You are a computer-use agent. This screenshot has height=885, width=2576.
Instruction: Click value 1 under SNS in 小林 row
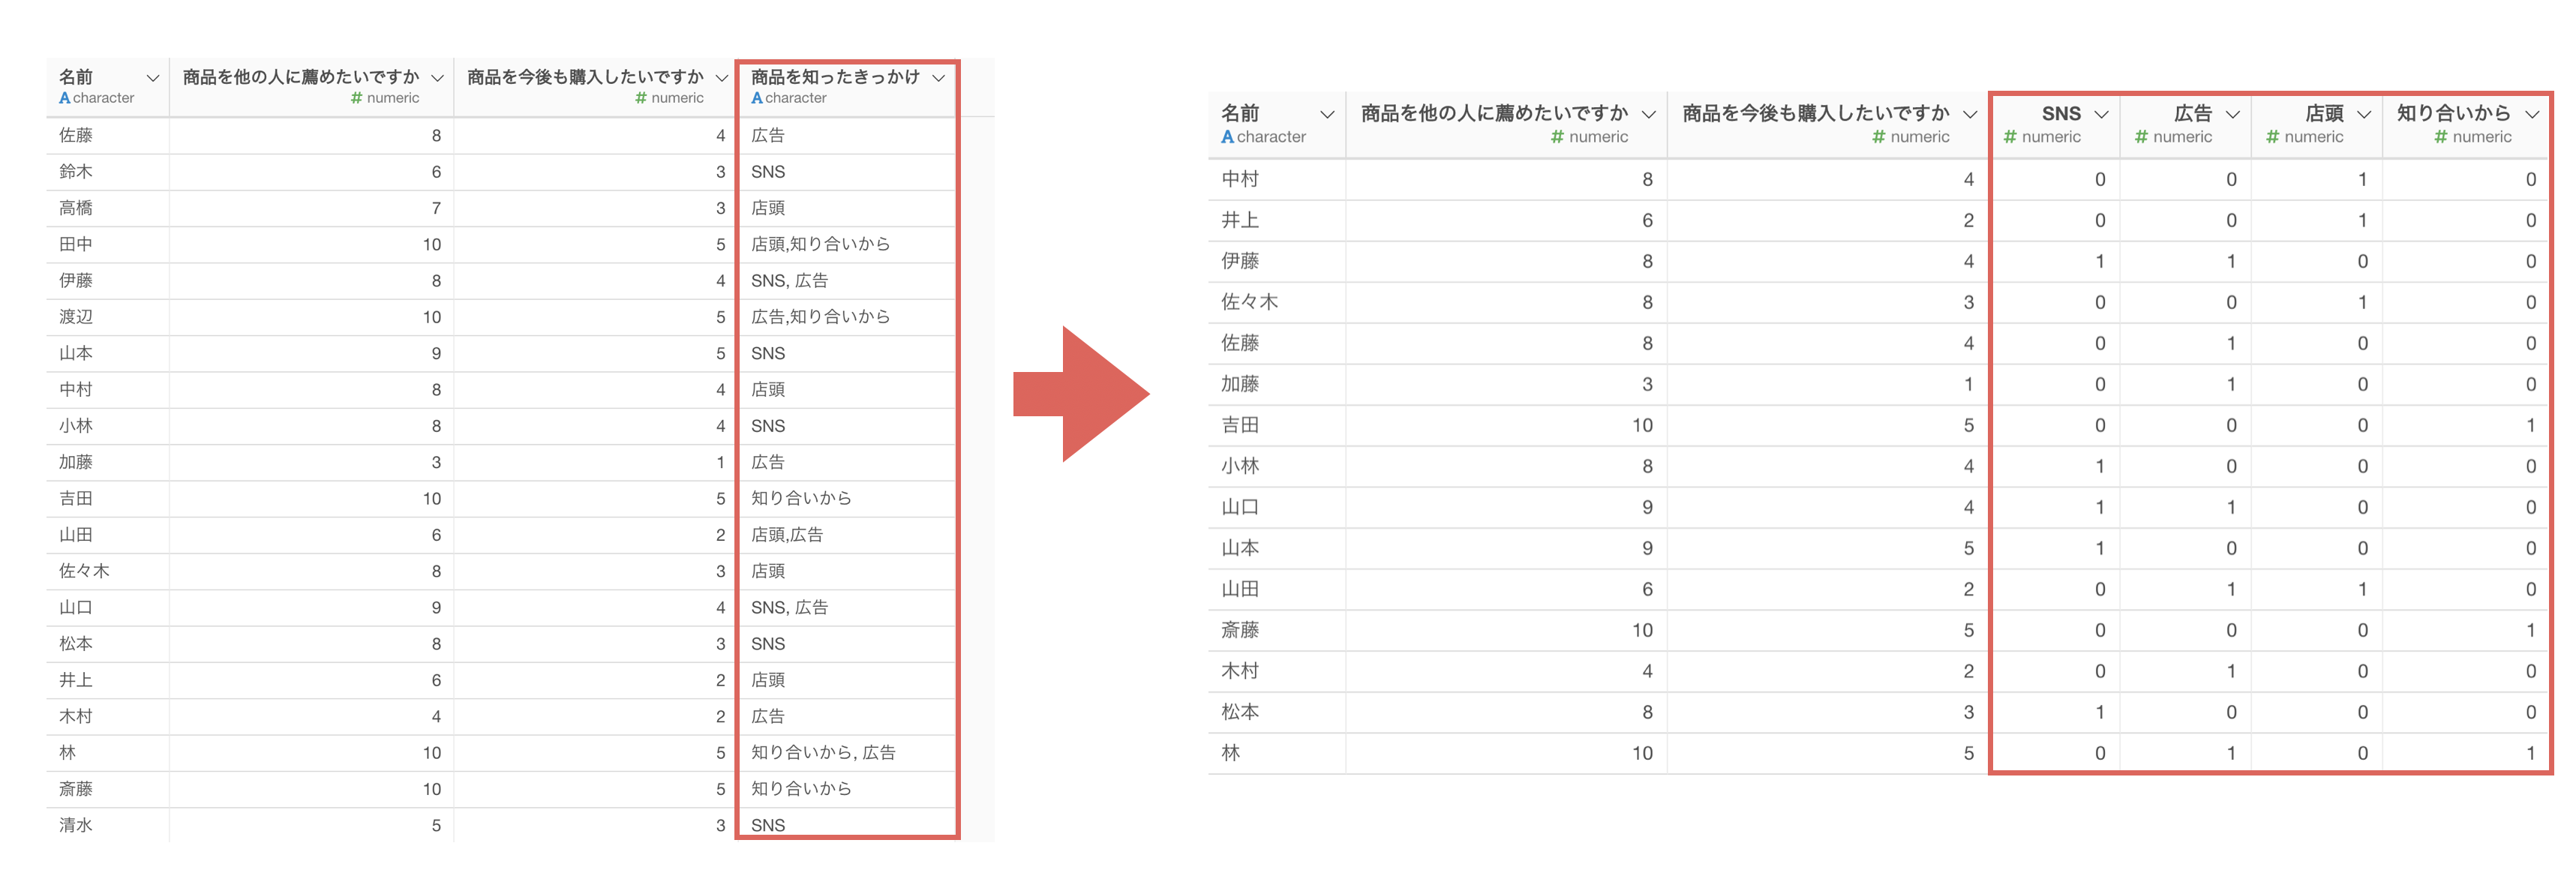click(2100, 466)
